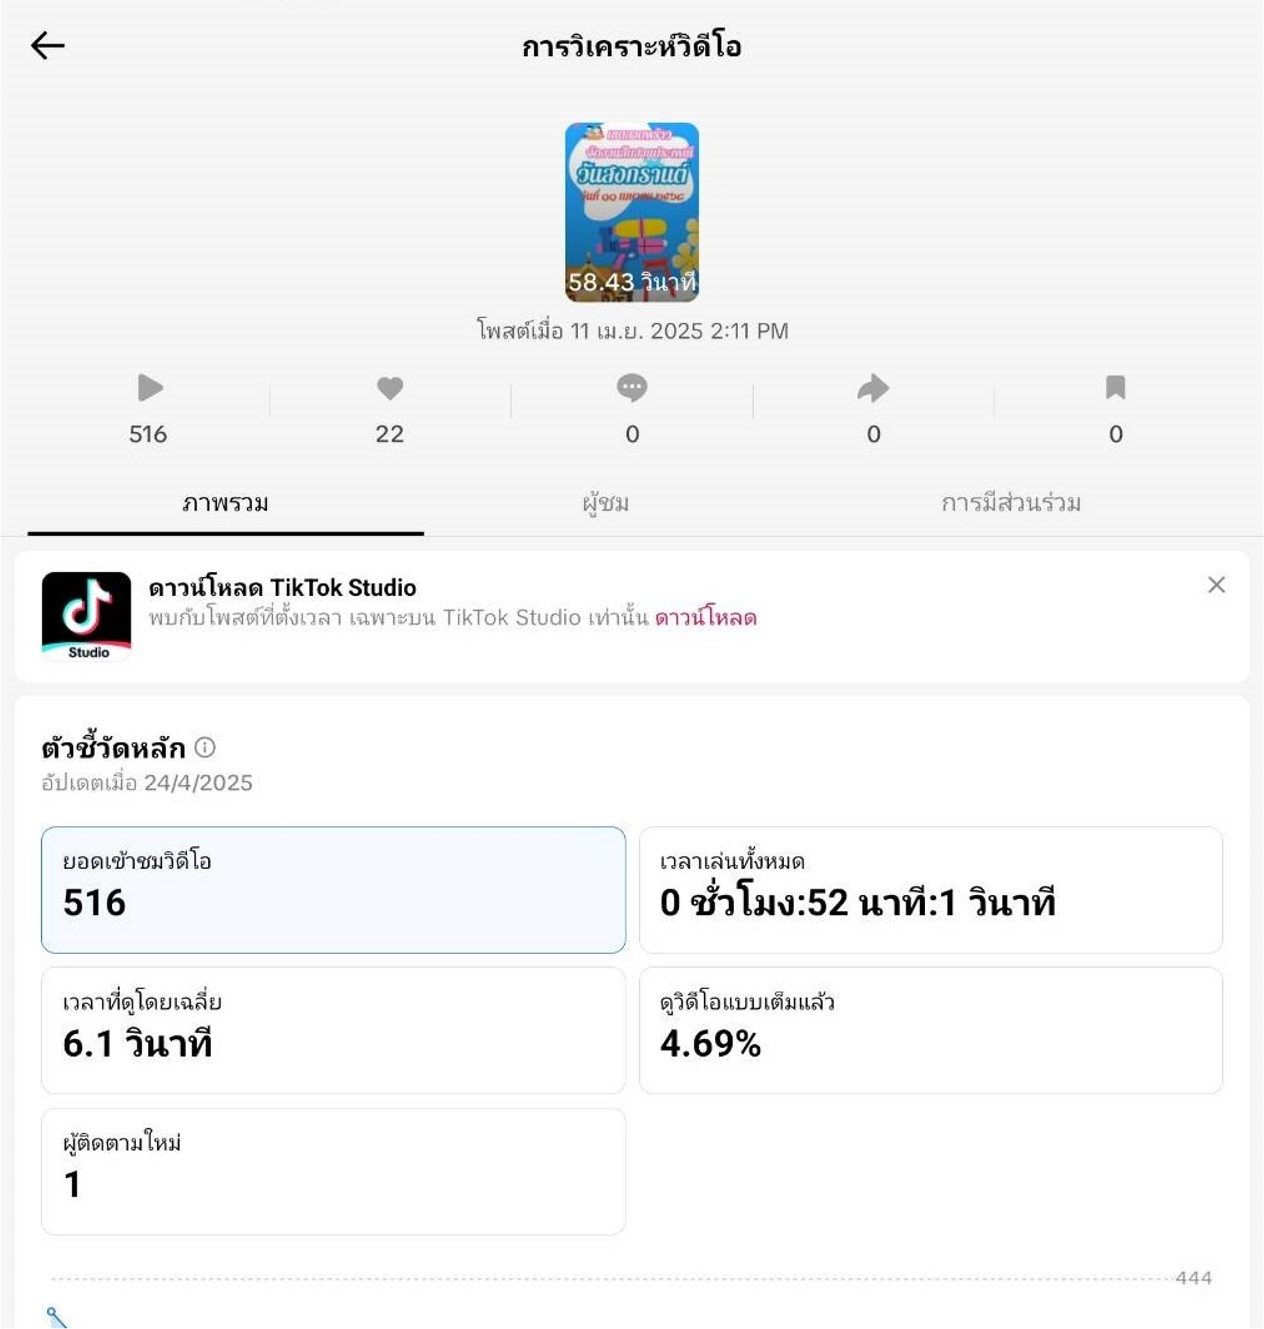
Task: Tap the share arrow icon
Action: click(873, 388)
